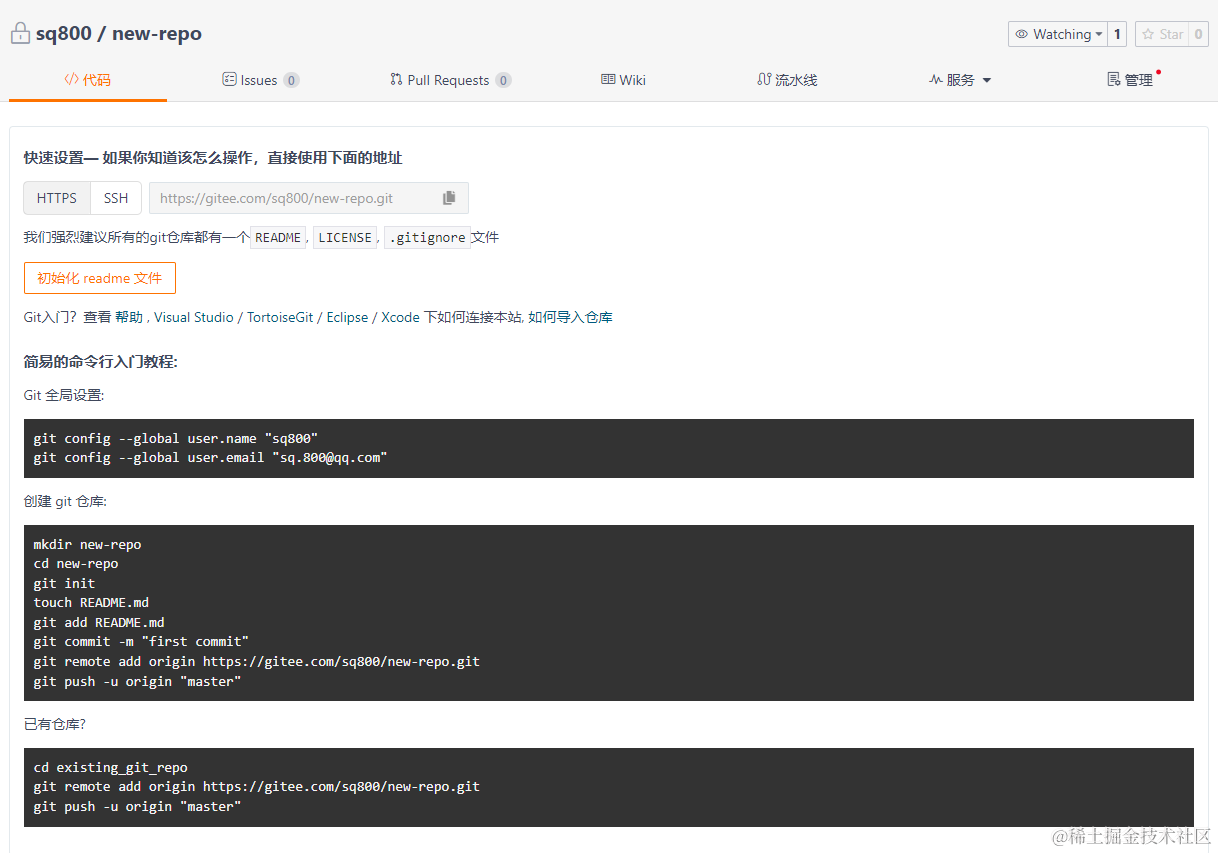
Task: Click the mkdir new-repo line
Action: pyautogui.click(x=87, y=545)
